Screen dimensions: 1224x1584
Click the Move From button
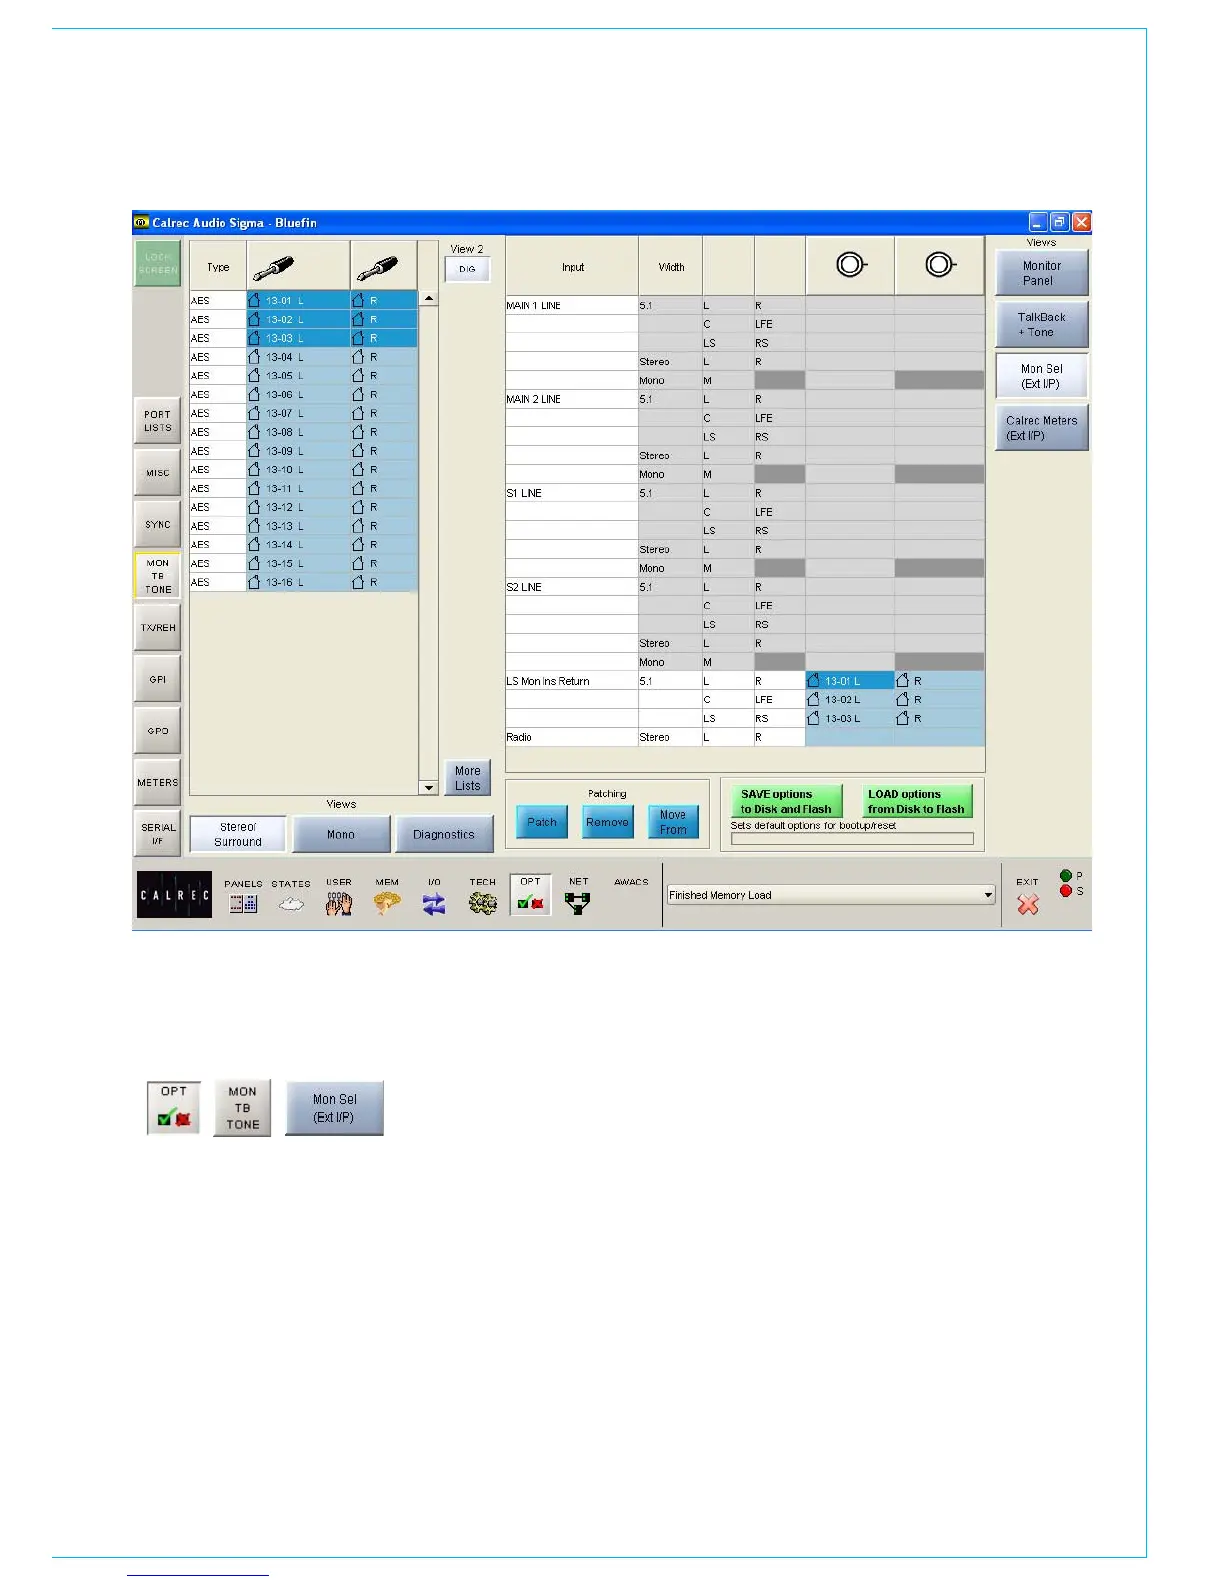tap(673, 822)
